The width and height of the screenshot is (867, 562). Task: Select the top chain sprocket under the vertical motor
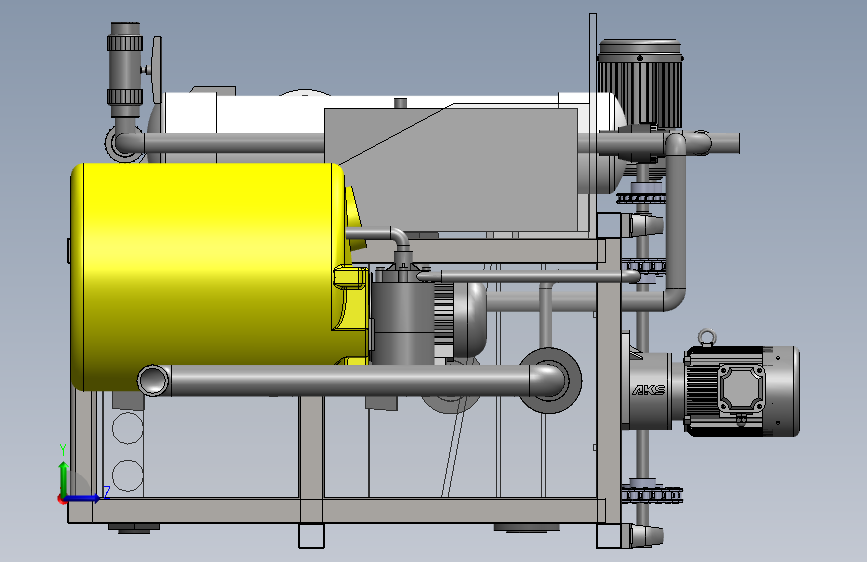point(641,199)
